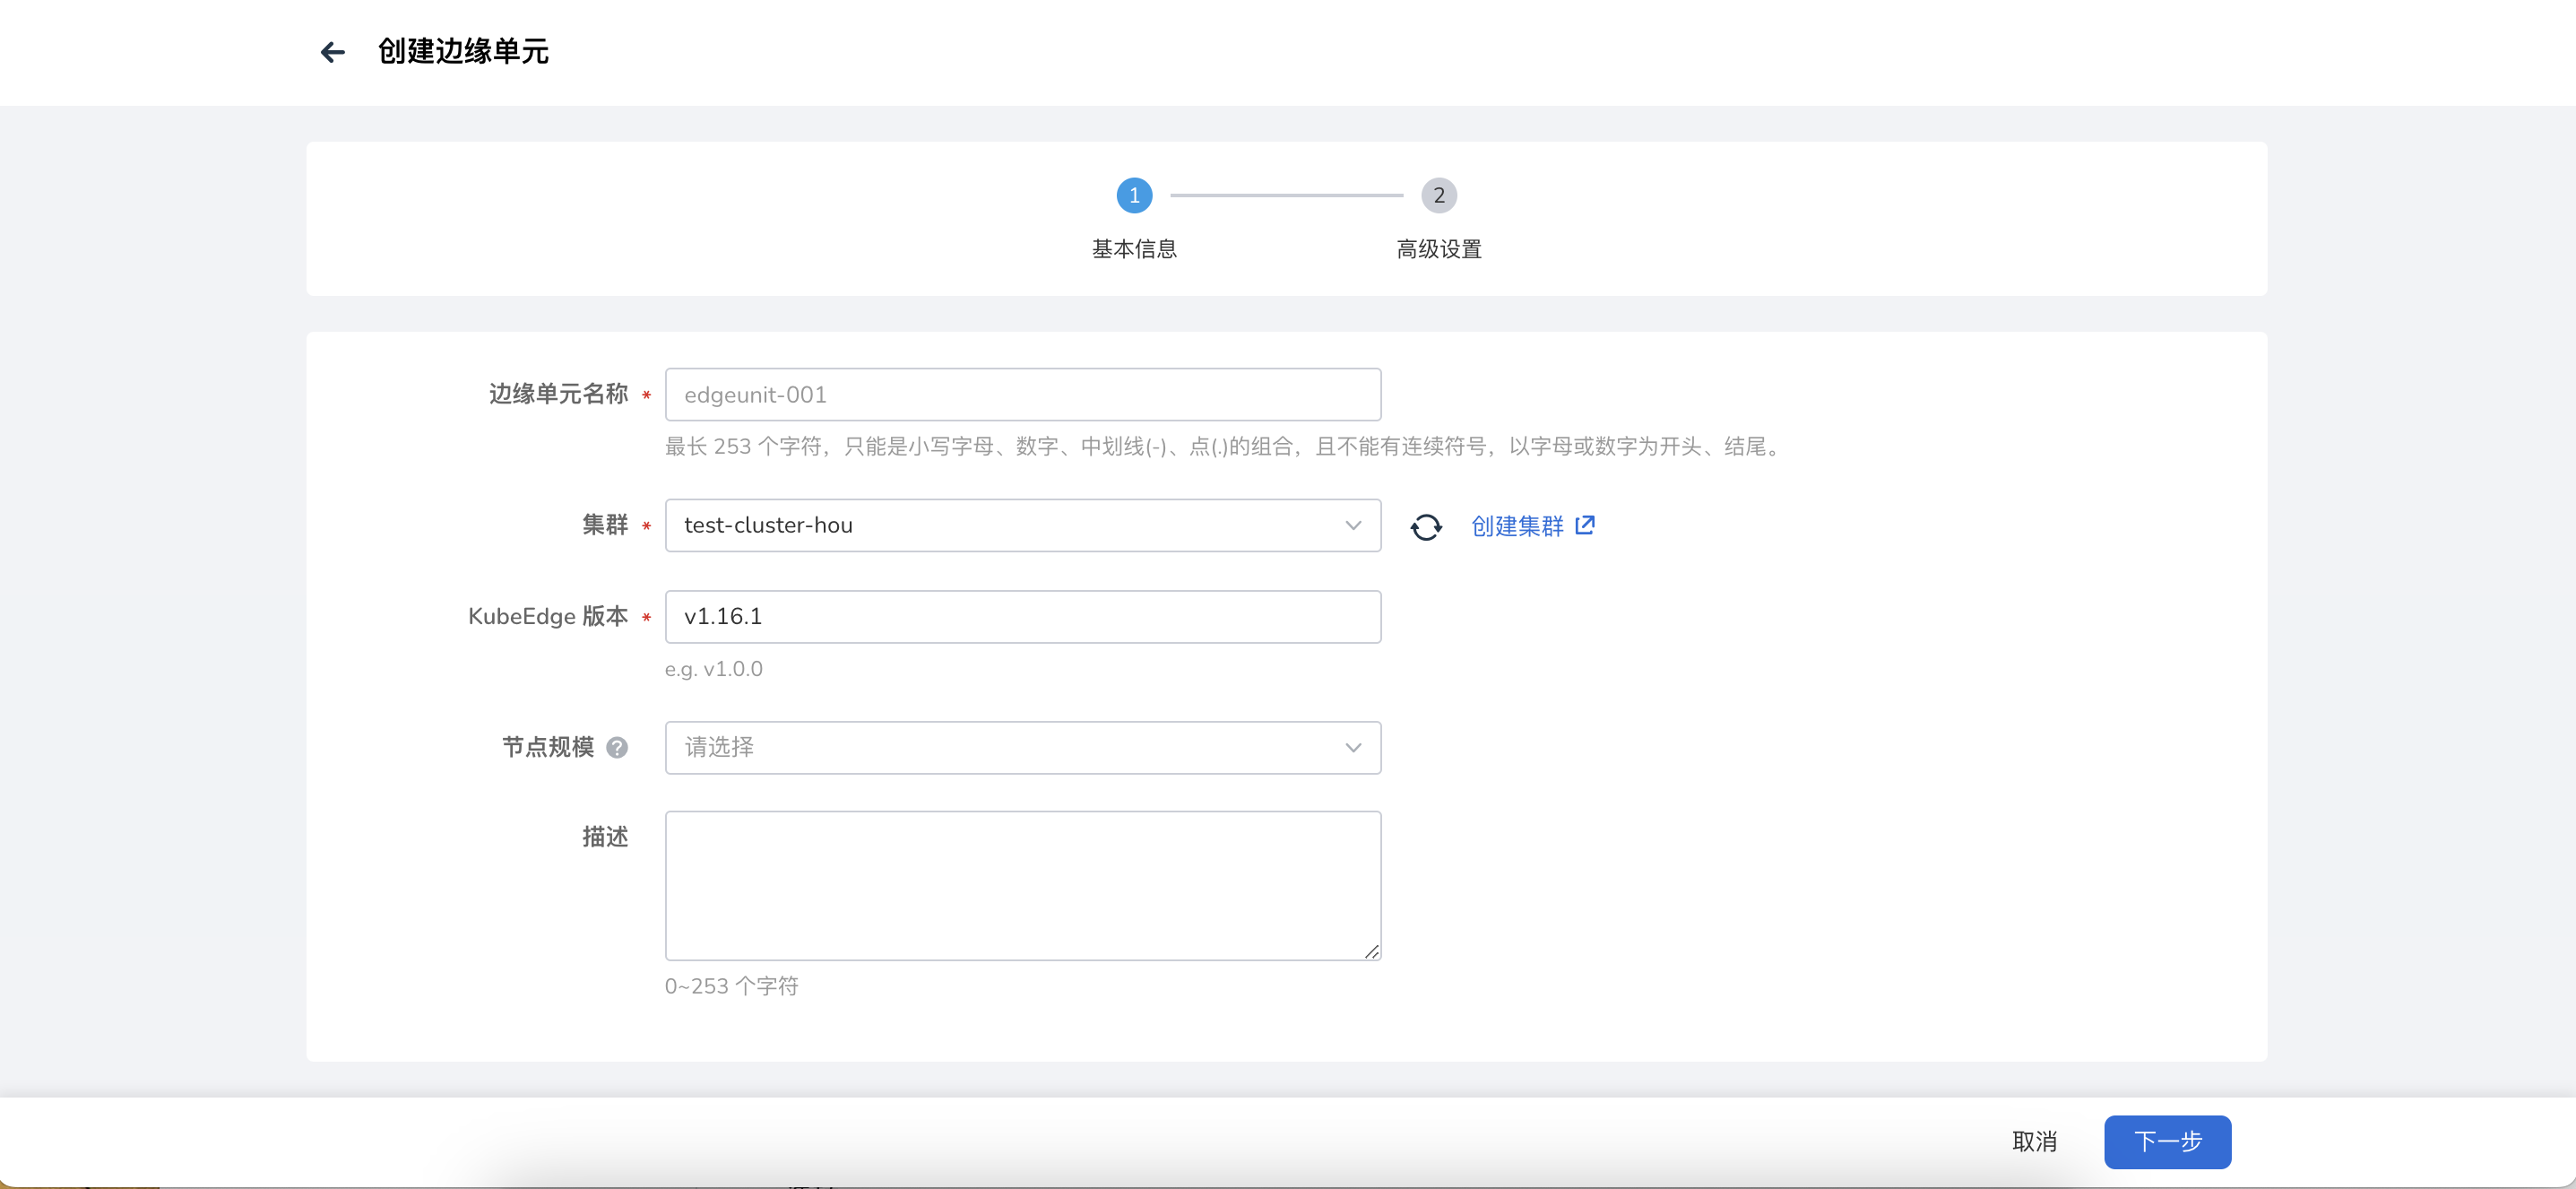Click into the KubeEdge 版本 field
Viewport: 2576px width, 1189px height.
tap(1022, 616)
